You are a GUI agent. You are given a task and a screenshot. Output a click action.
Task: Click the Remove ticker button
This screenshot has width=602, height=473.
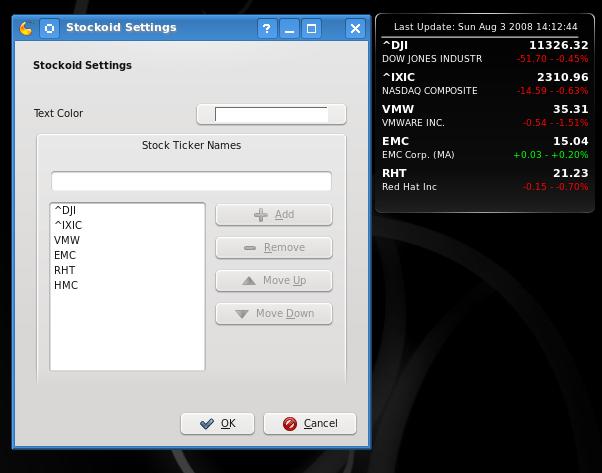(x=274, y=248)
